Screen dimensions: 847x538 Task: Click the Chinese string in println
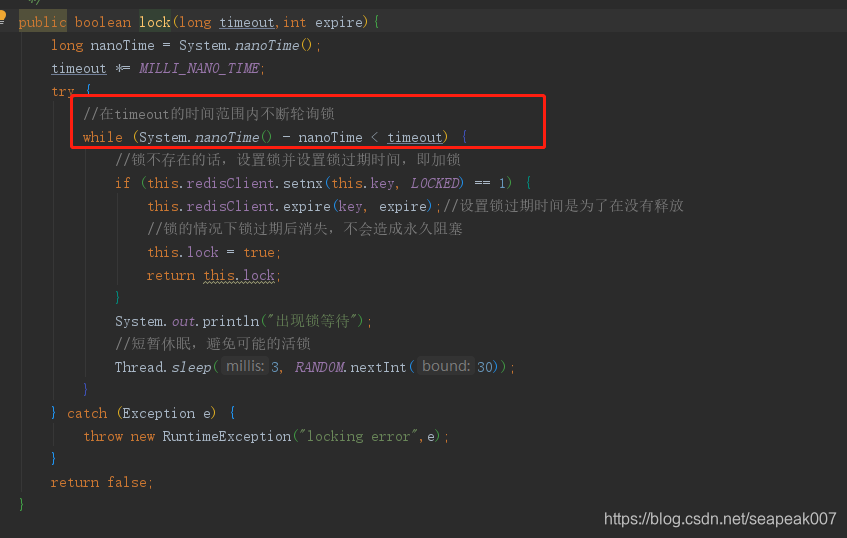click(313, 321)
